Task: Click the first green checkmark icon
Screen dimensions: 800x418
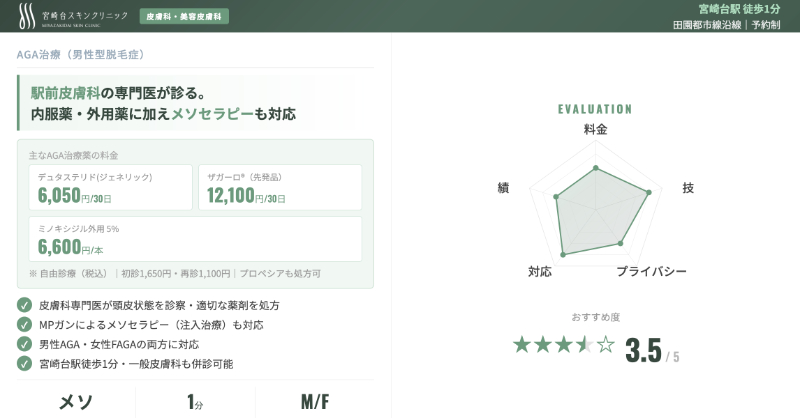Action: click(24, 305)
